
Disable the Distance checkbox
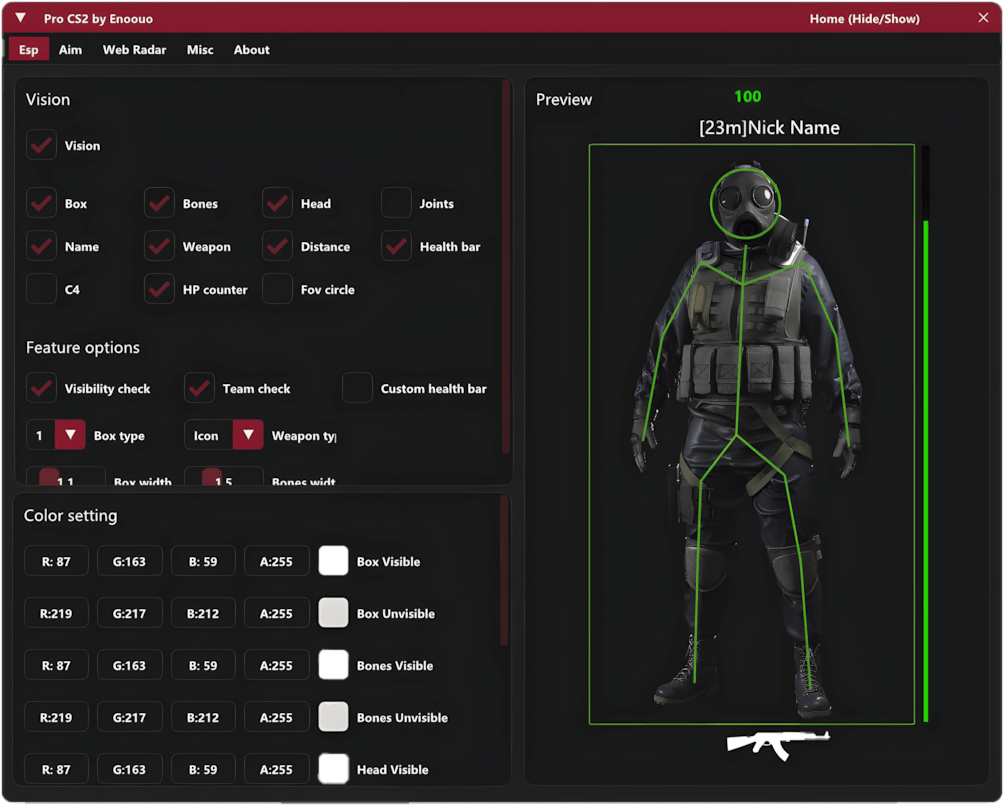tap(277, 247)
